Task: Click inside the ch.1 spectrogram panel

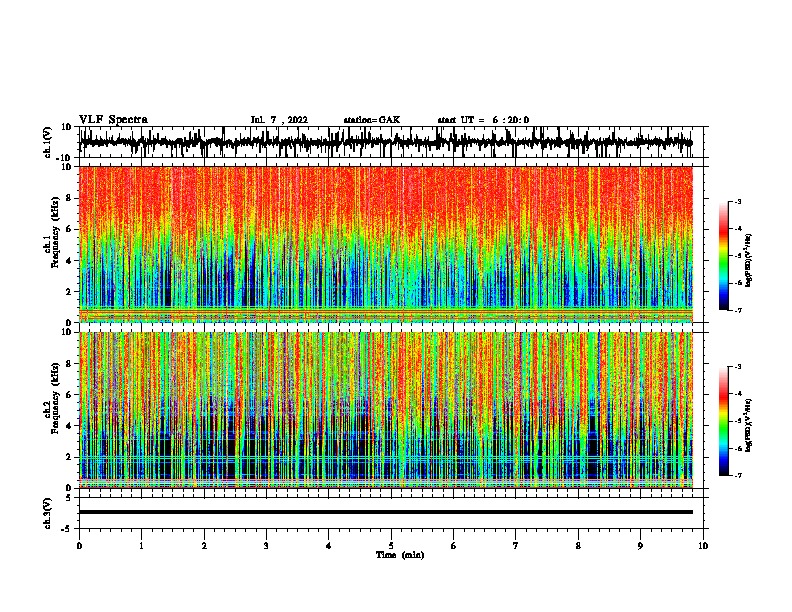Action: point(386,244)
